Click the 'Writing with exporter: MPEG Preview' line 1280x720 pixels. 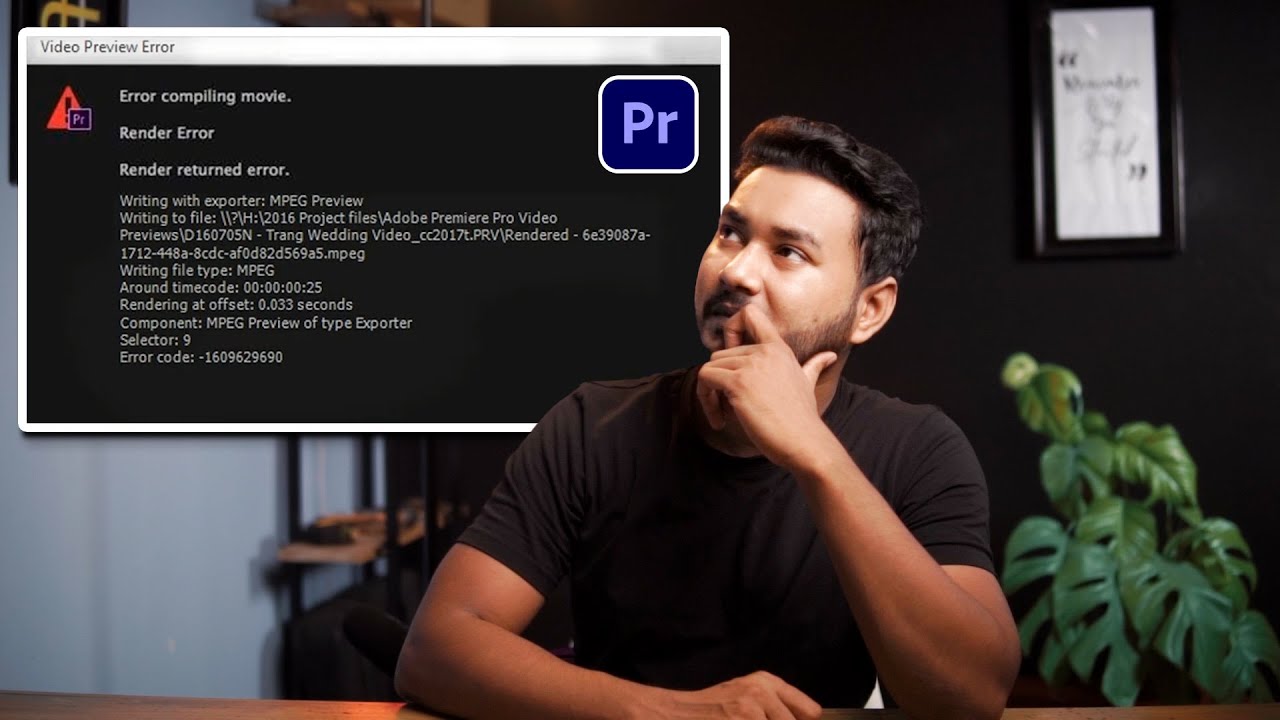pyautogui.click(x=241, y=201)
